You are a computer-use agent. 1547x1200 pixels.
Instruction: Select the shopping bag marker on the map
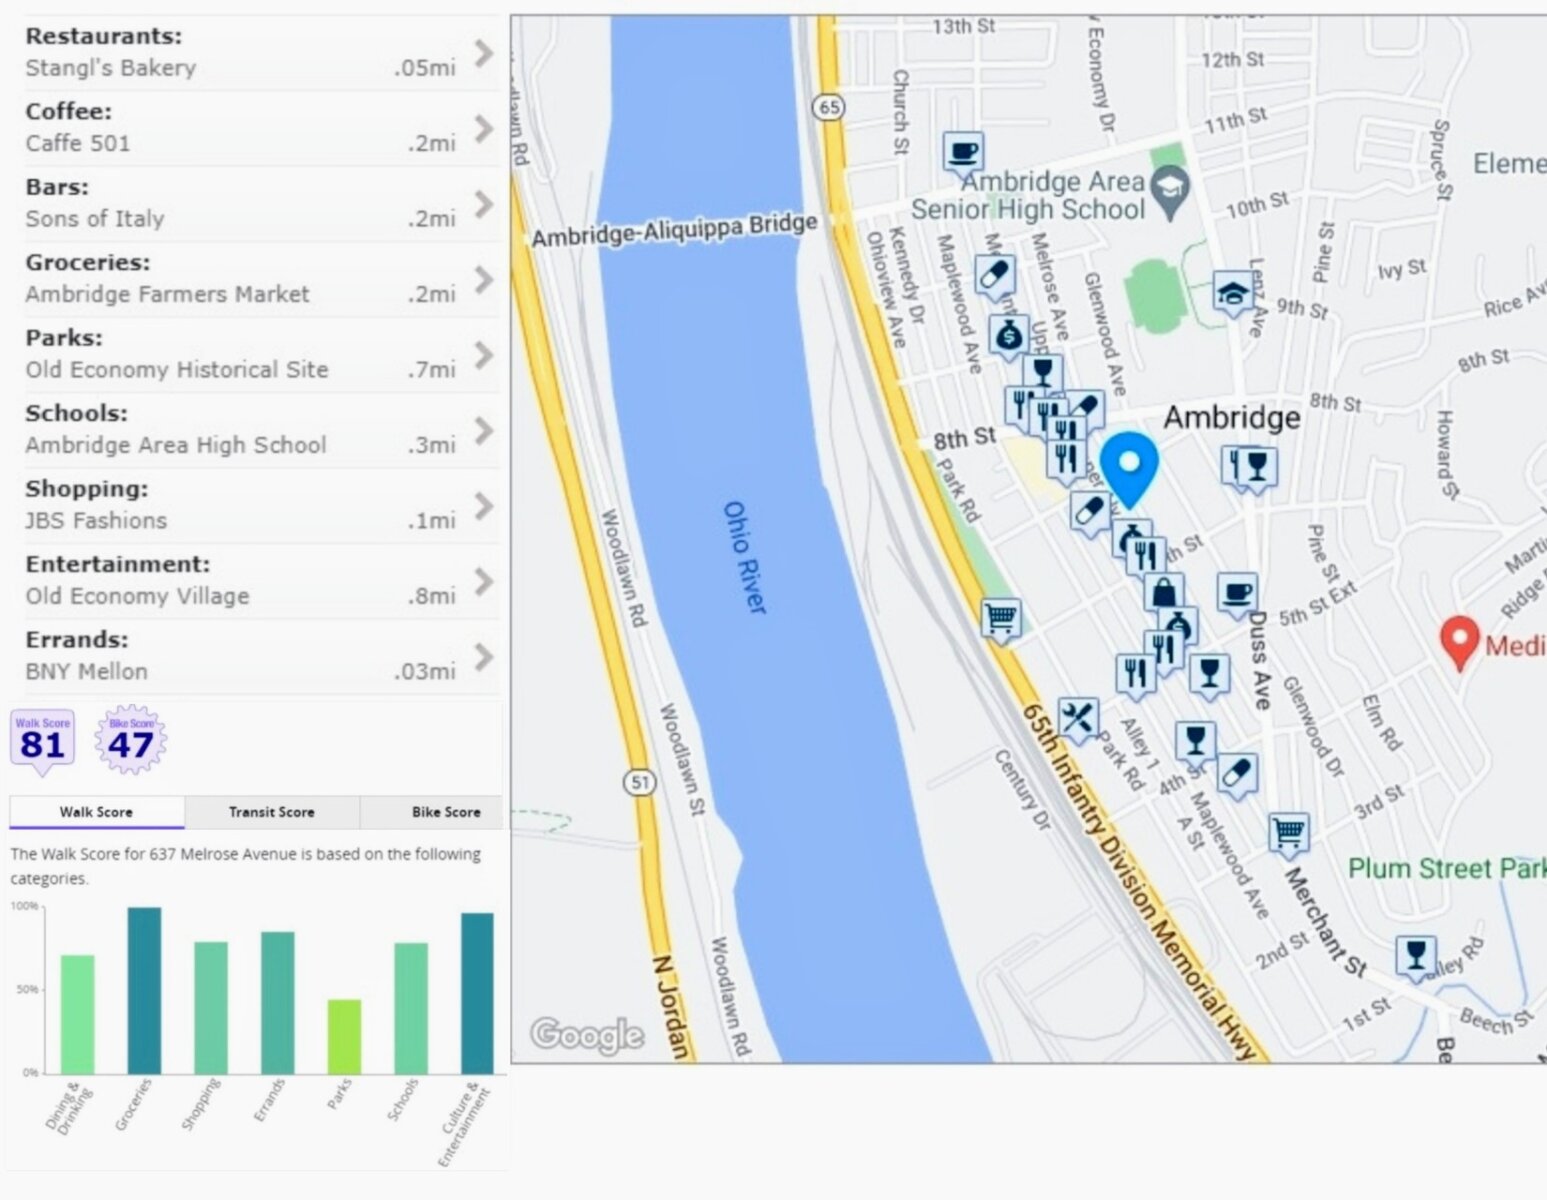click(x=1164, y=593)
